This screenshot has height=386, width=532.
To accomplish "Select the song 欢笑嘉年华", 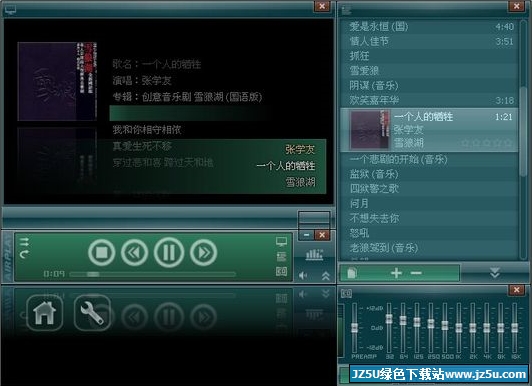I will [x=428, y=100].
